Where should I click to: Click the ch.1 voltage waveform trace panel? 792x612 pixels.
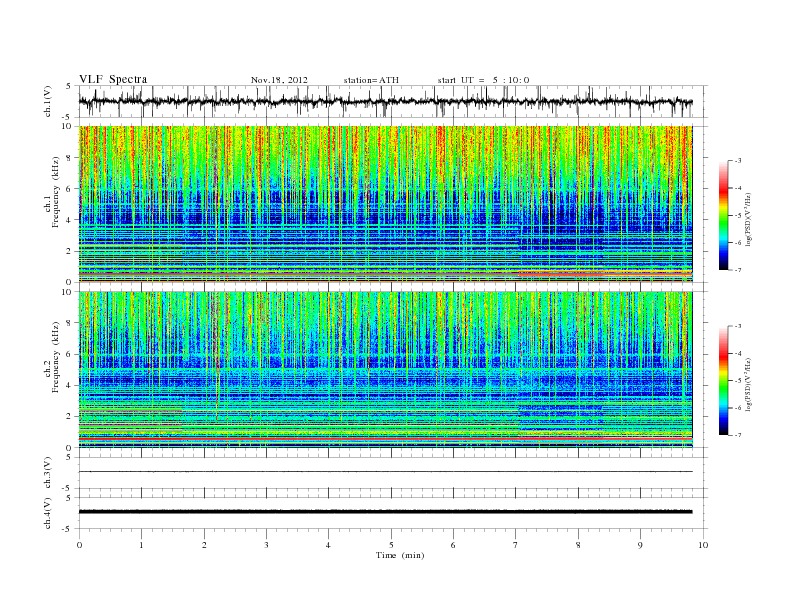pyautogui.click(x=393, y=101)
